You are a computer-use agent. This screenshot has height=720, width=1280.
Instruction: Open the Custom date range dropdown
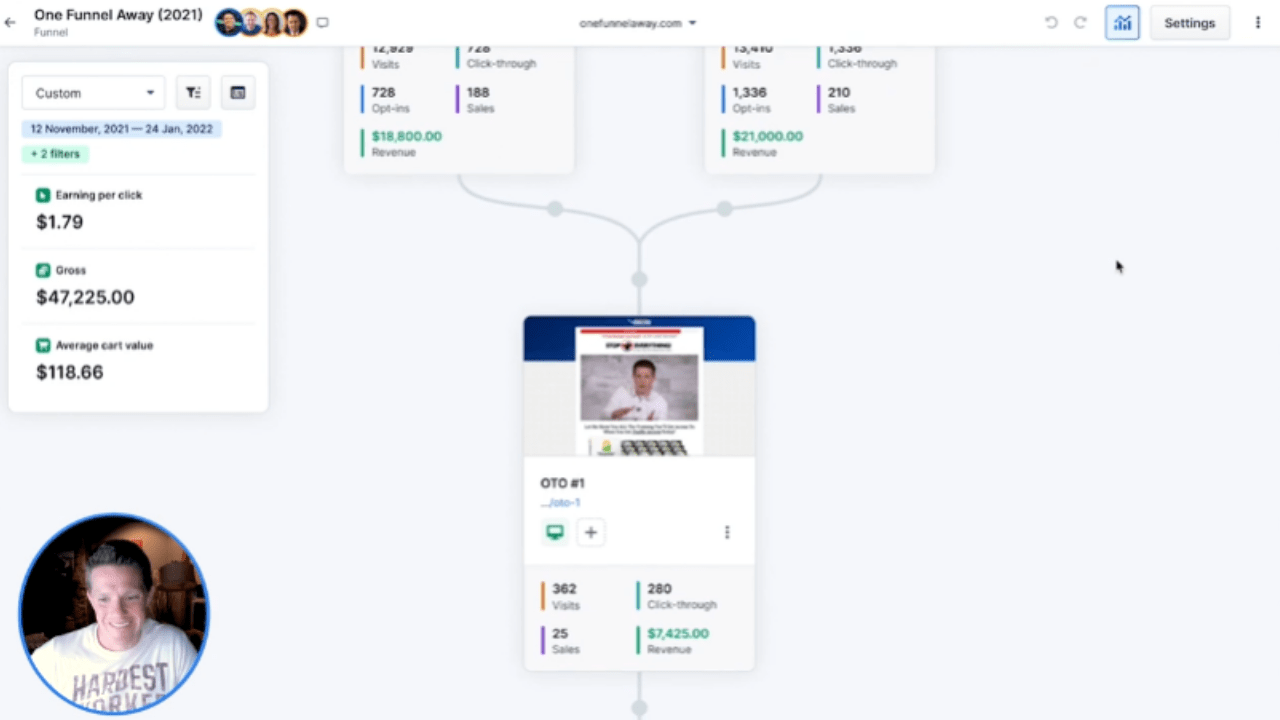[x=94, y=93]
